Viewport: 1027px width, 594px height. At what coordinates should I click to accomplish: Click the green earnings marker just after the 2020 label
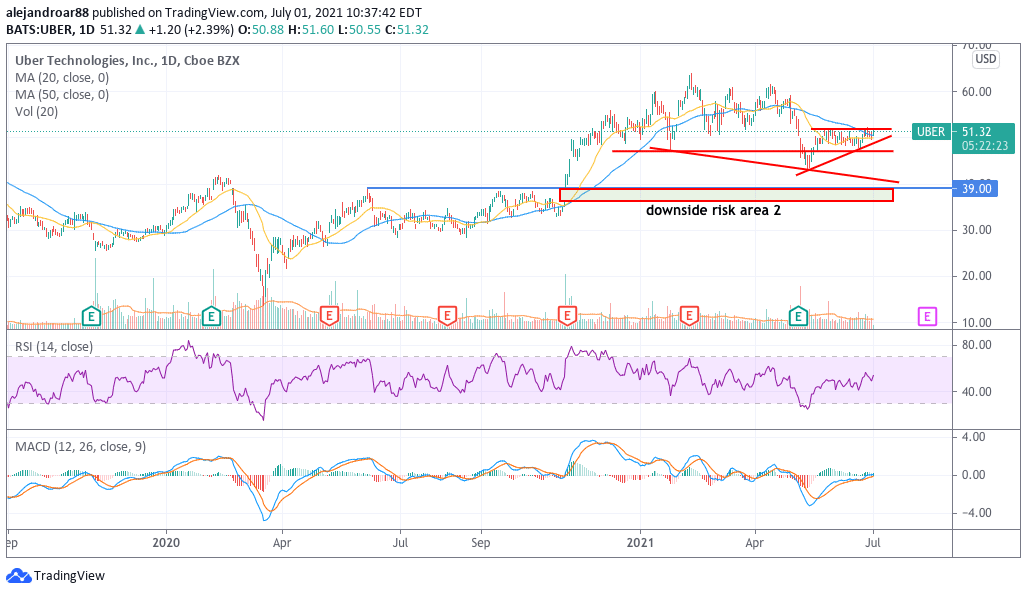pyautogui.click(x=211, y=317)
